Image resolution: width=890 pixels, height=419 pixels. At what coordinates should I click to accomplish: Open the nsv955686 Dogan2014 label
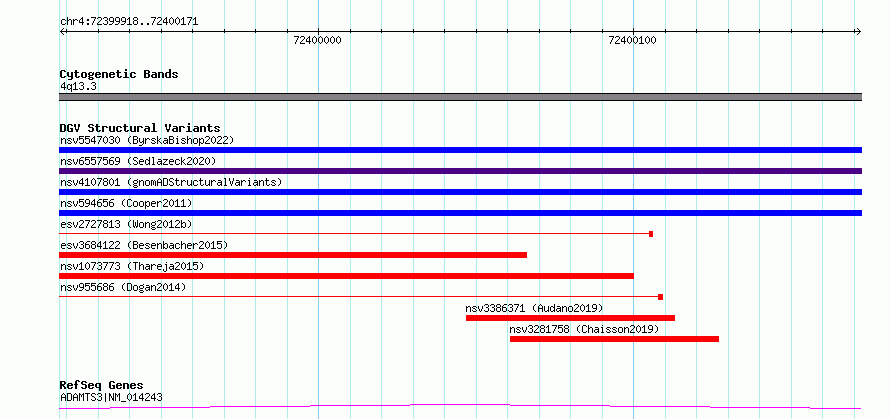point(123,287)
